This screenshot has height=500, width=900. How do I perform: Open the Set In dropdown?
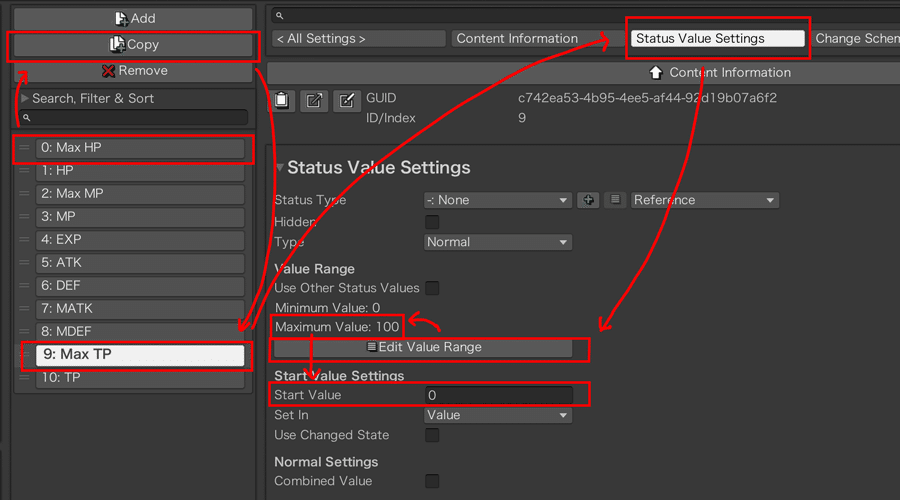pos(497,415)
